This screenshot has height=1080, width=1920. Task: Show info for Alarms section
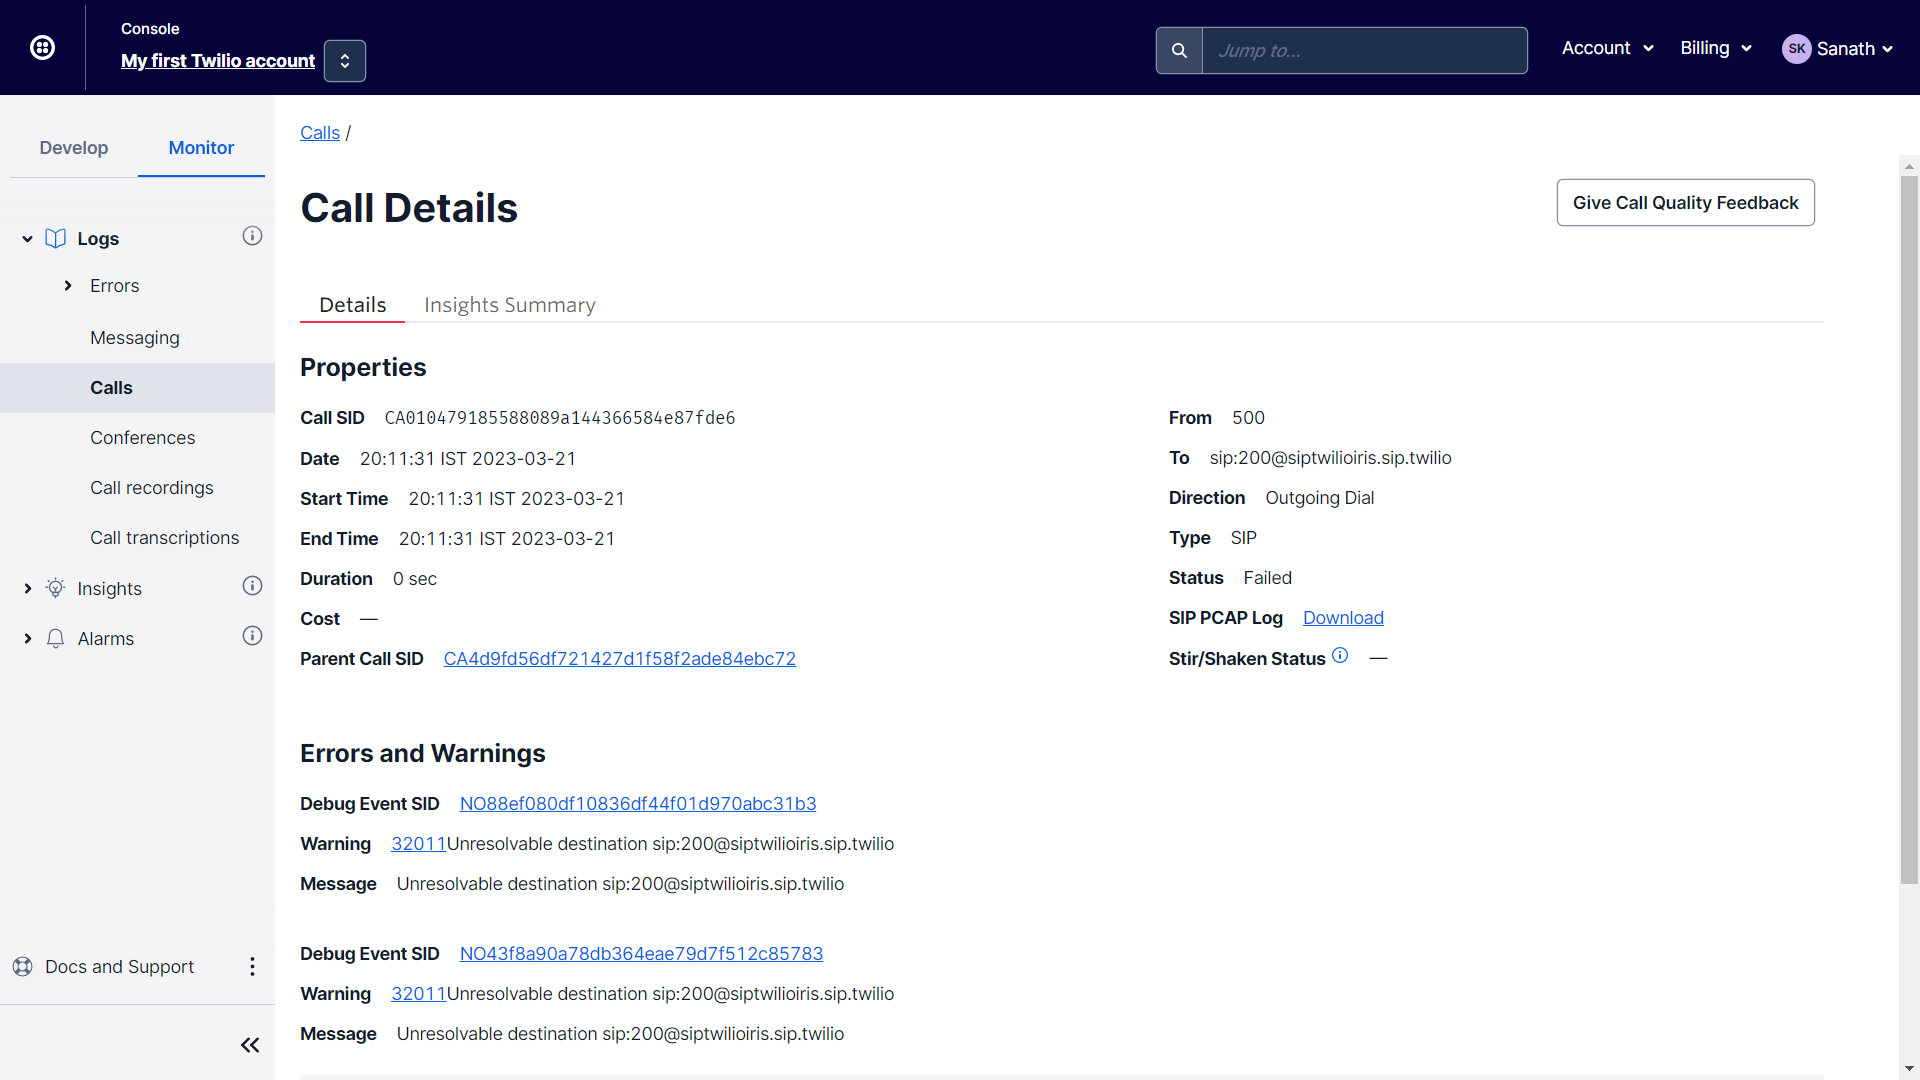(252, 636)
